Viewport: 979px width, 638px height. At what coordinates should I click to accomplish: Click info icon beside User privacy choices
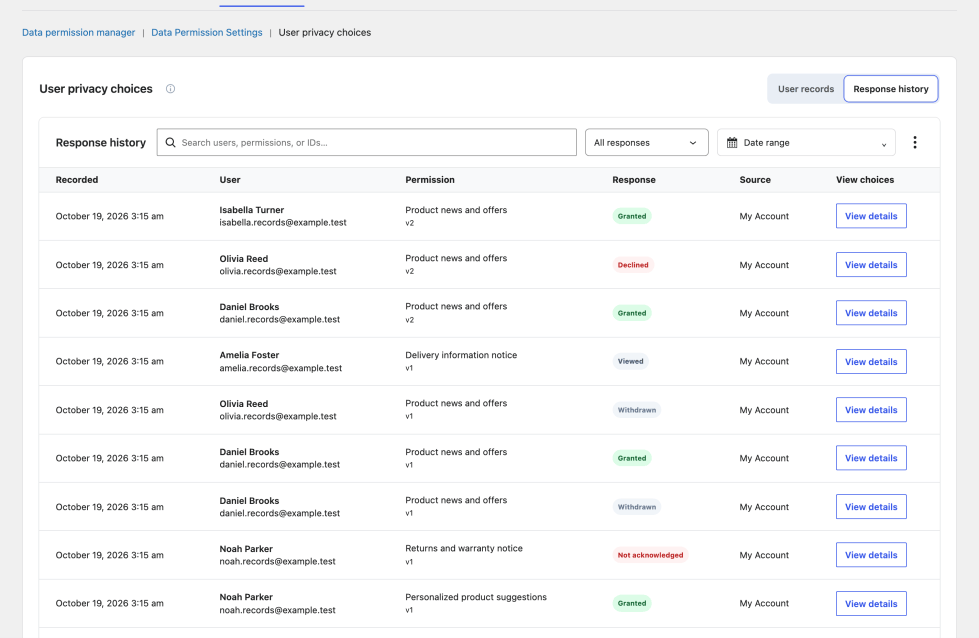(x=170, y=89)
